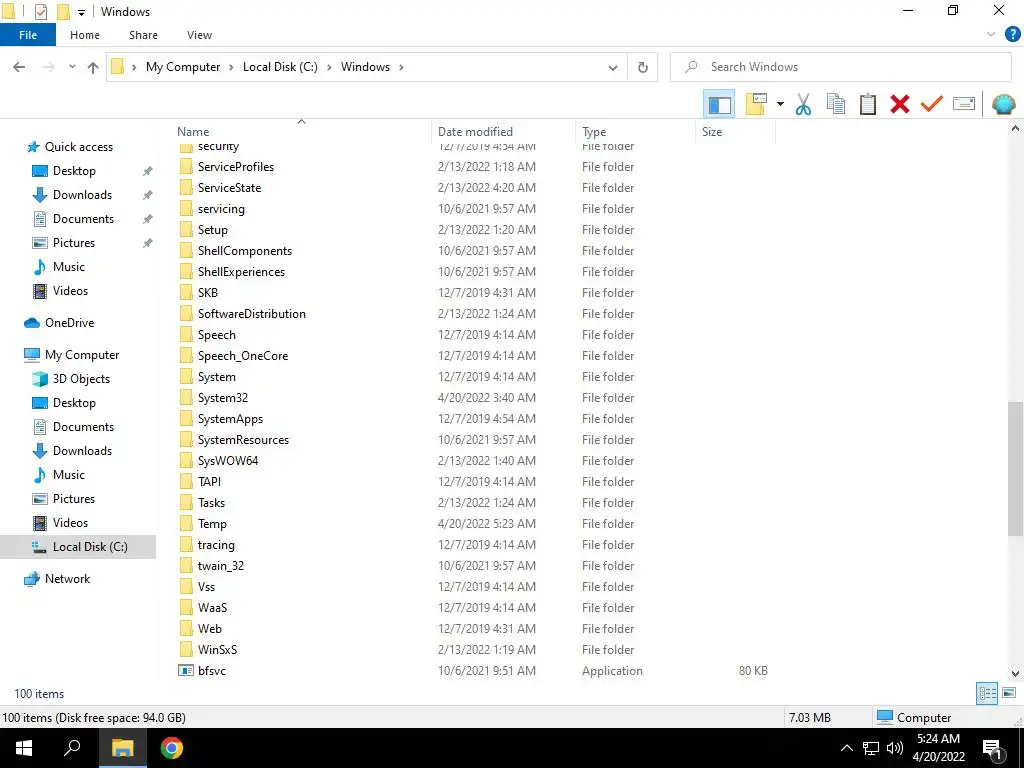
Task: Select the WinSxS folder
Action: (x=217, y=650)
